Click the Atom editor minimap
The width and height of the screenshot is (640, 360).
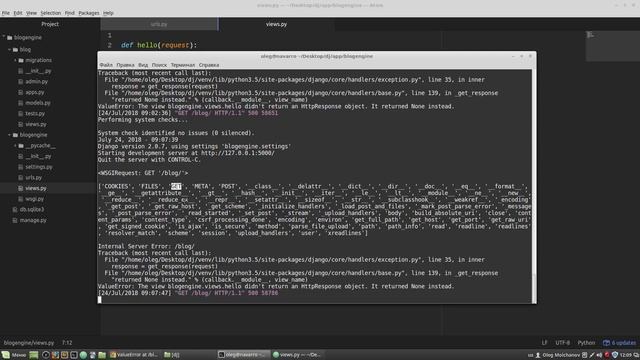[612, 46]
